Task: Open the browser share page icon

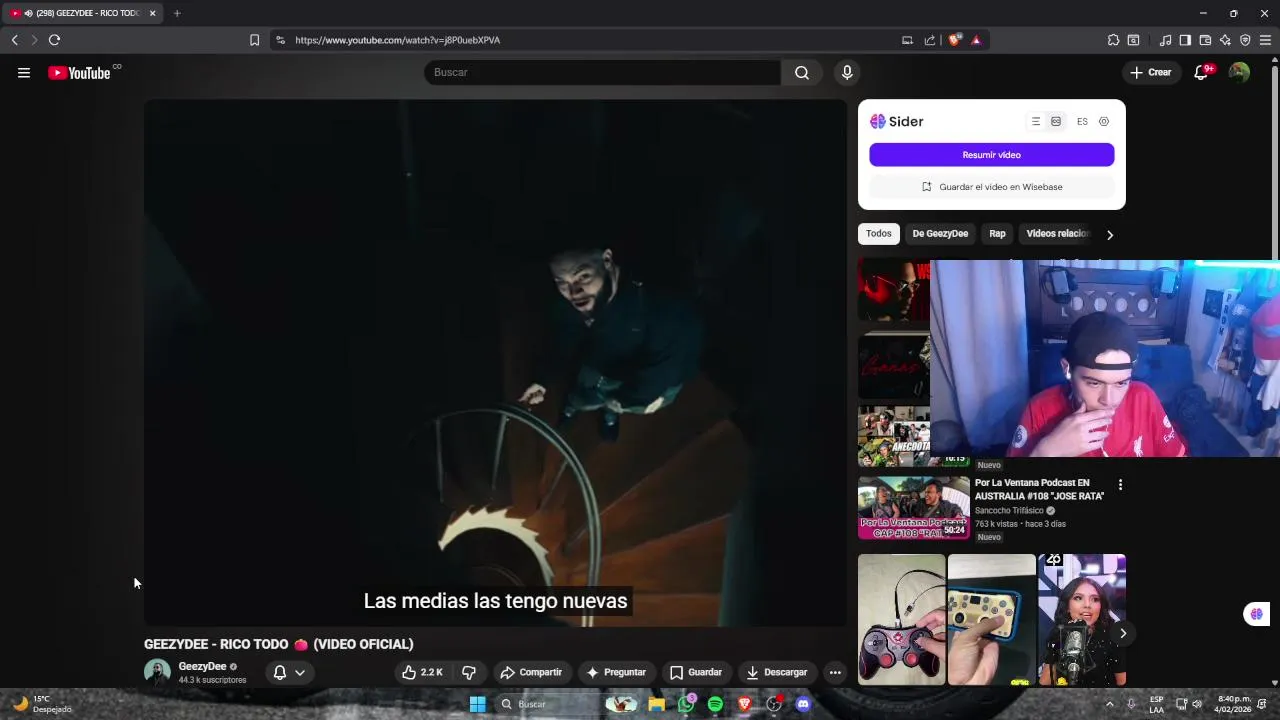Action: (930, 40)
